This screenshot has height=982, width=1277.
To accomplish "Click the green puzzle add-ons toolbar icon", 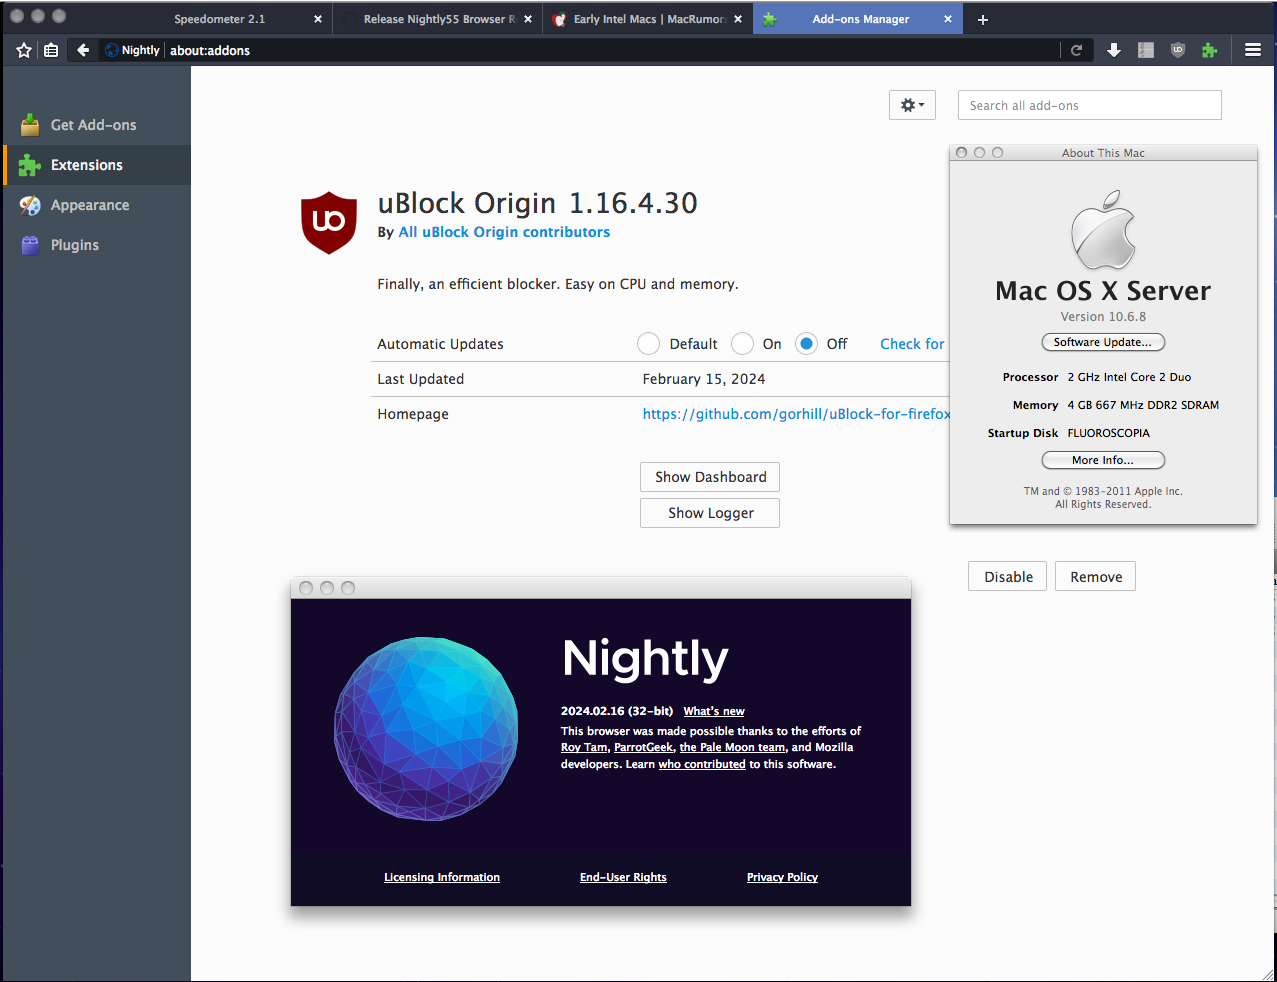I will pyautogui.click(x=1210, y=50).
